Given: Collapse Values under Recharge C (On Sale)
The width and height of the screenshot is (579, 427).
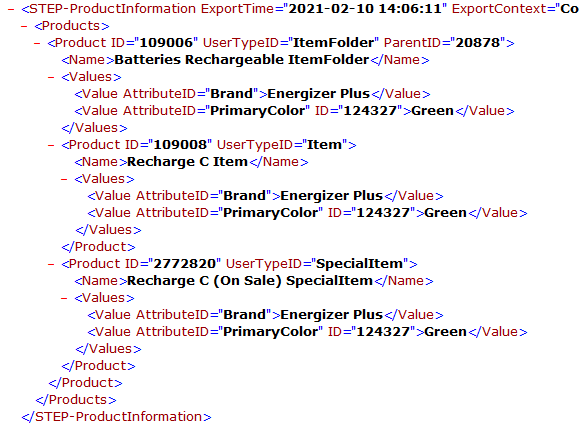Looking at the screenshot, I should coord(64,298).
